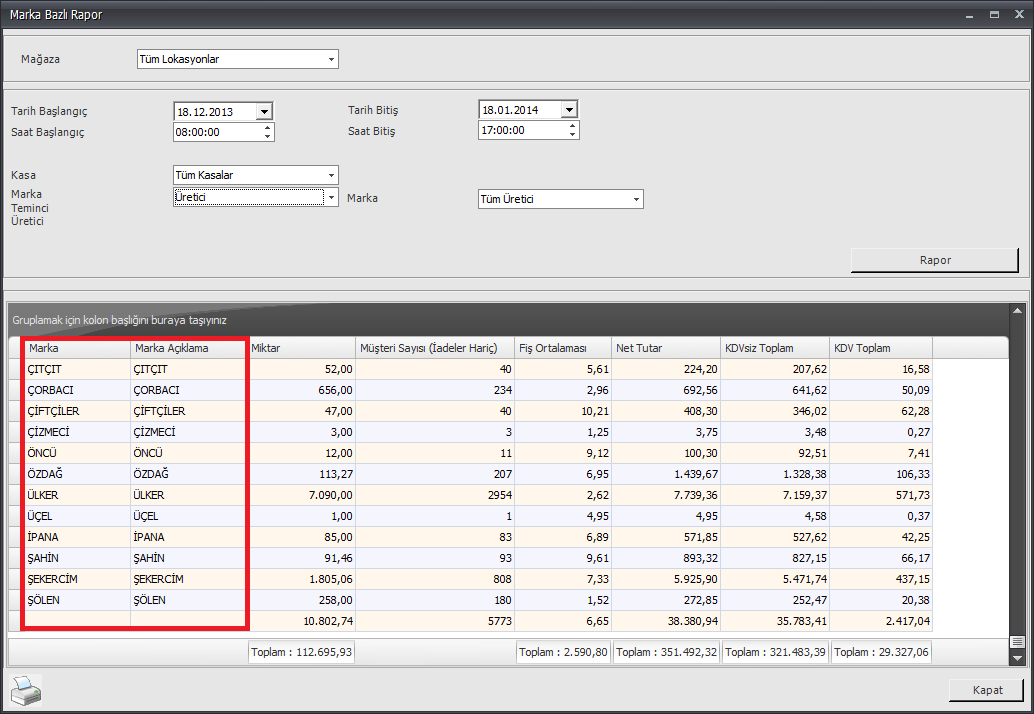This screenshot has height=714, width=1034.
Task: Select the ÖZDAĞ cell in Marka column
Action: click(76, 474)
